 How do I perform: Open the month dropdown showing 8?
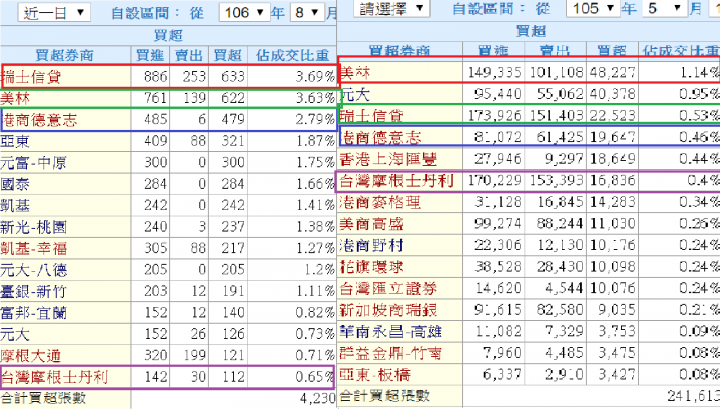click(x=308, y=12)
